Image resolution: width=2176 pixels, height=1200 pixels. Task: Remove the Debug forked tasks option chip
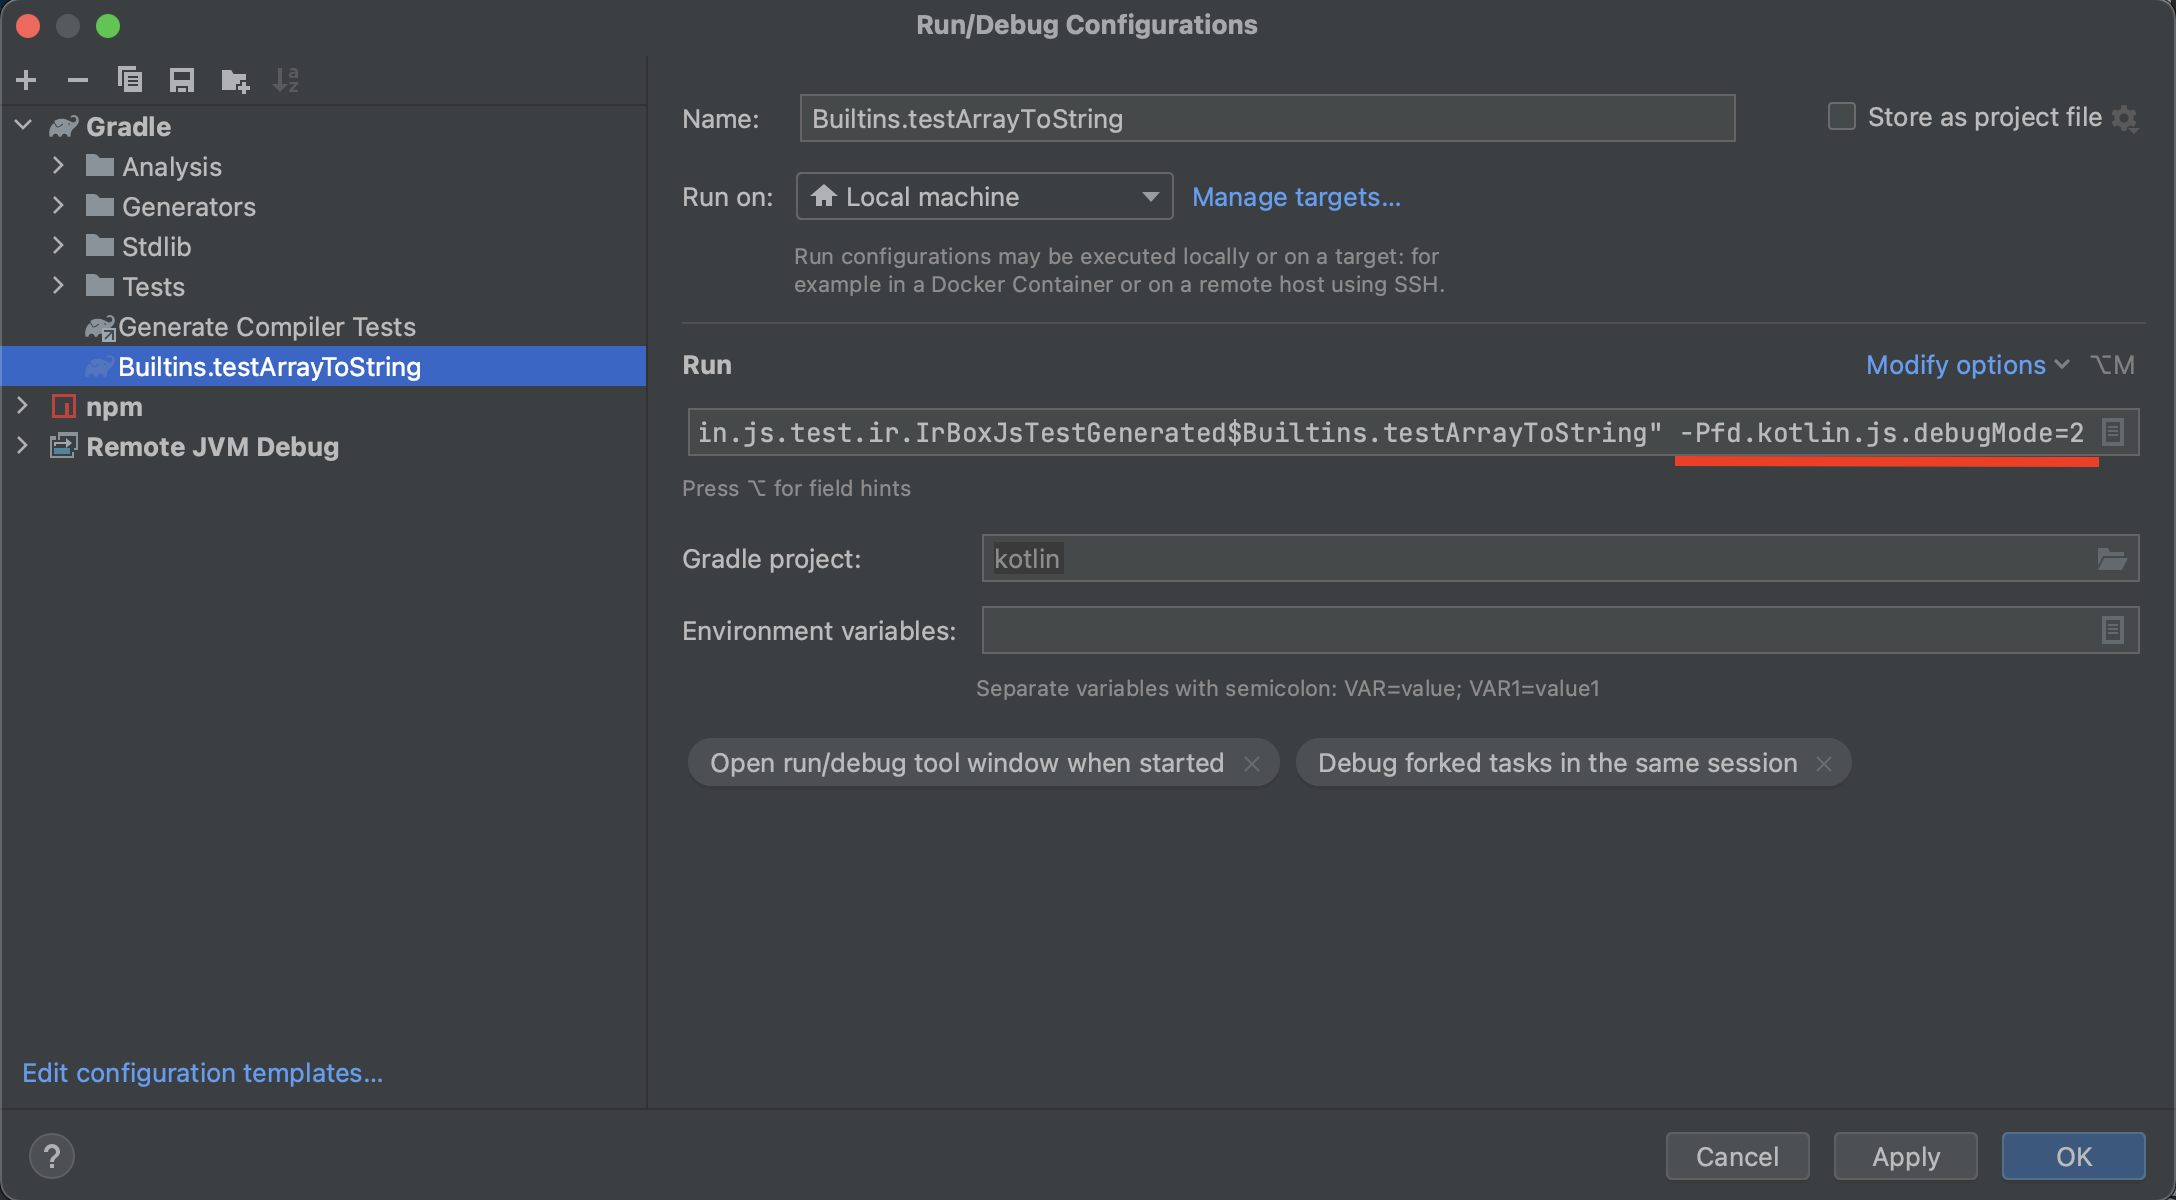click(1824, 764)
